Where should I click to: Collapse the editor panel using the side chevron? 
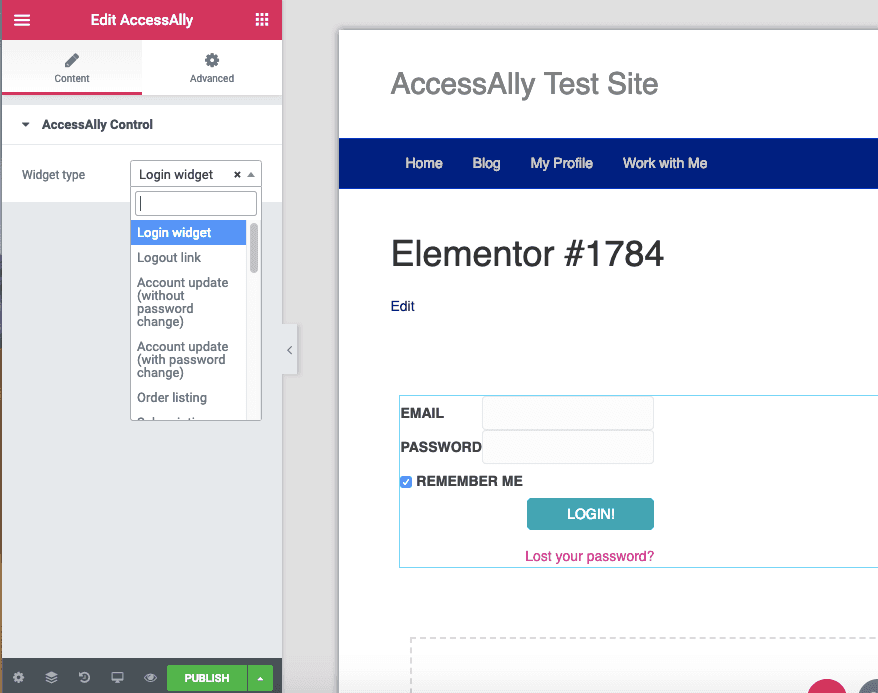[289, 350]
